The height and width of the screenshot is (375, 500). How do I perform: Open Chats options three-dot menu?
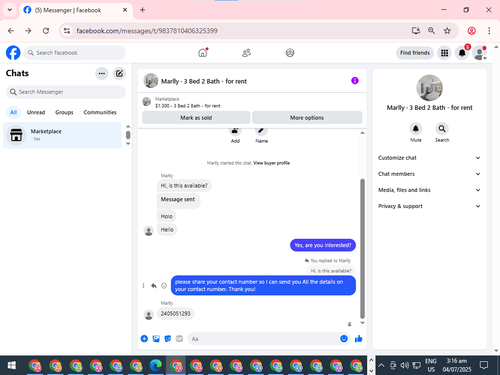[102, 73]
